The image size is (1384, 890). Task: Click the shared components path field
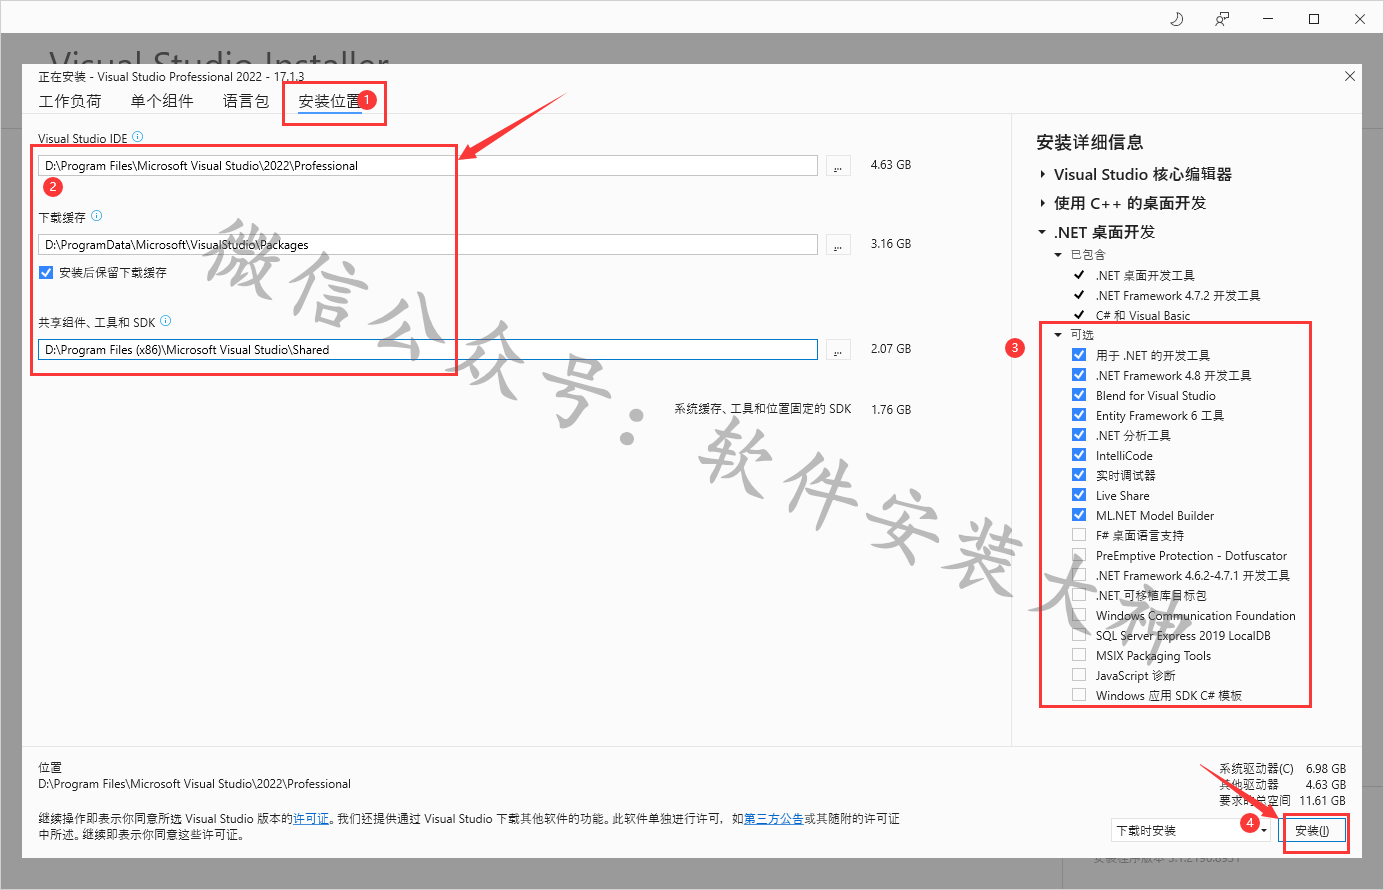428,350
